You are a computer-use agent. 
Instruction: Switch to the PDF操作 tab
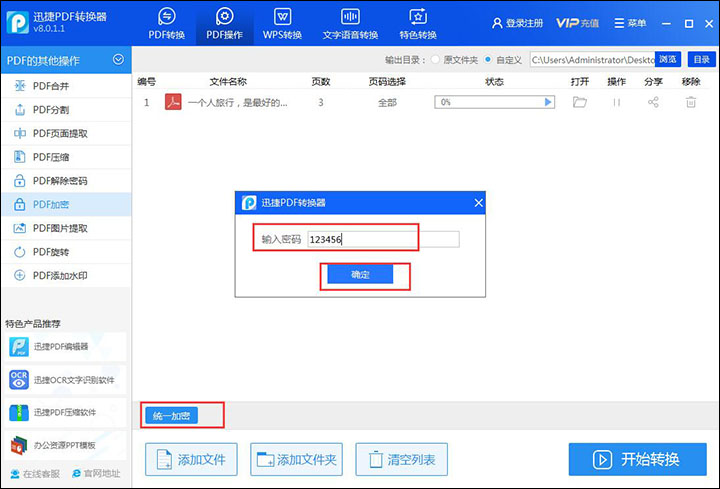point(225,23)
